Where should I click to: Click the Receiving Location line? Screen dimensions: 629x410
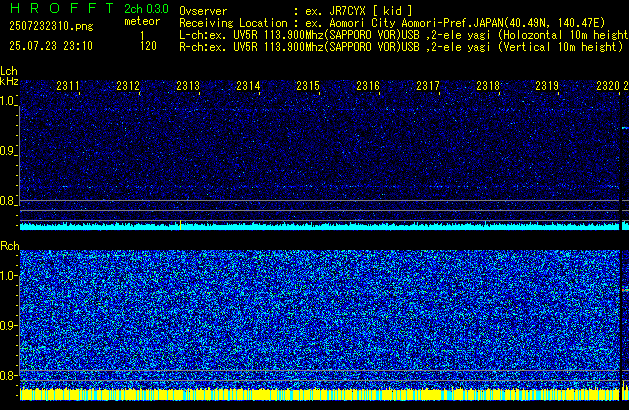click(392, 23)
